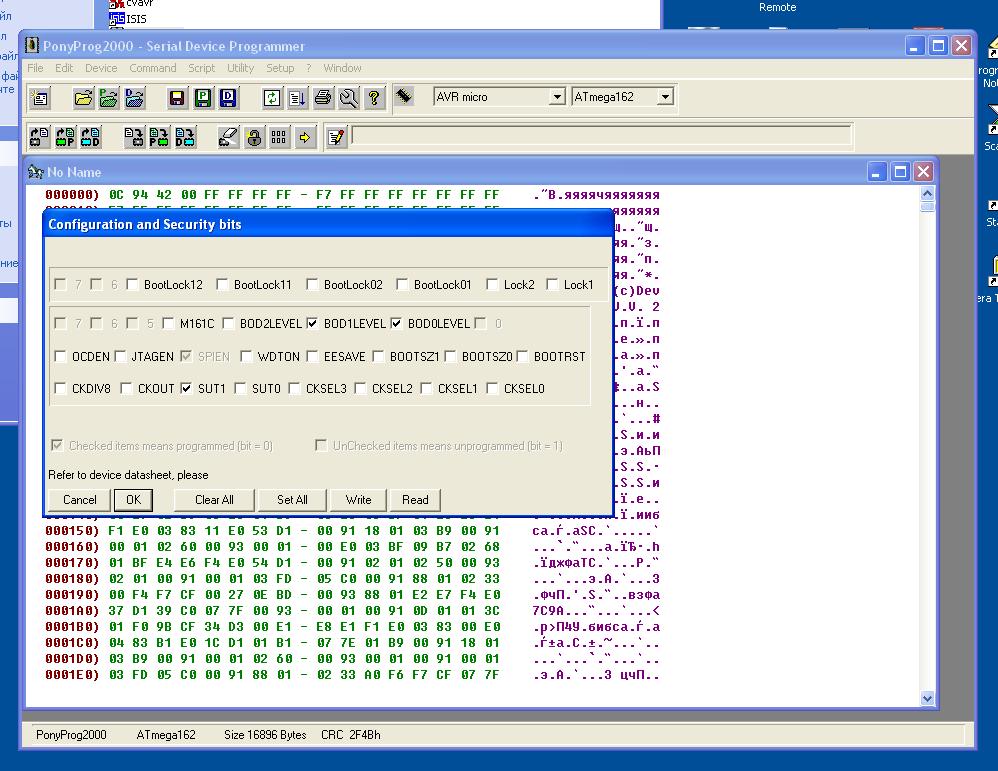
Task: Open the Setup menu
Action: (280, 68)
